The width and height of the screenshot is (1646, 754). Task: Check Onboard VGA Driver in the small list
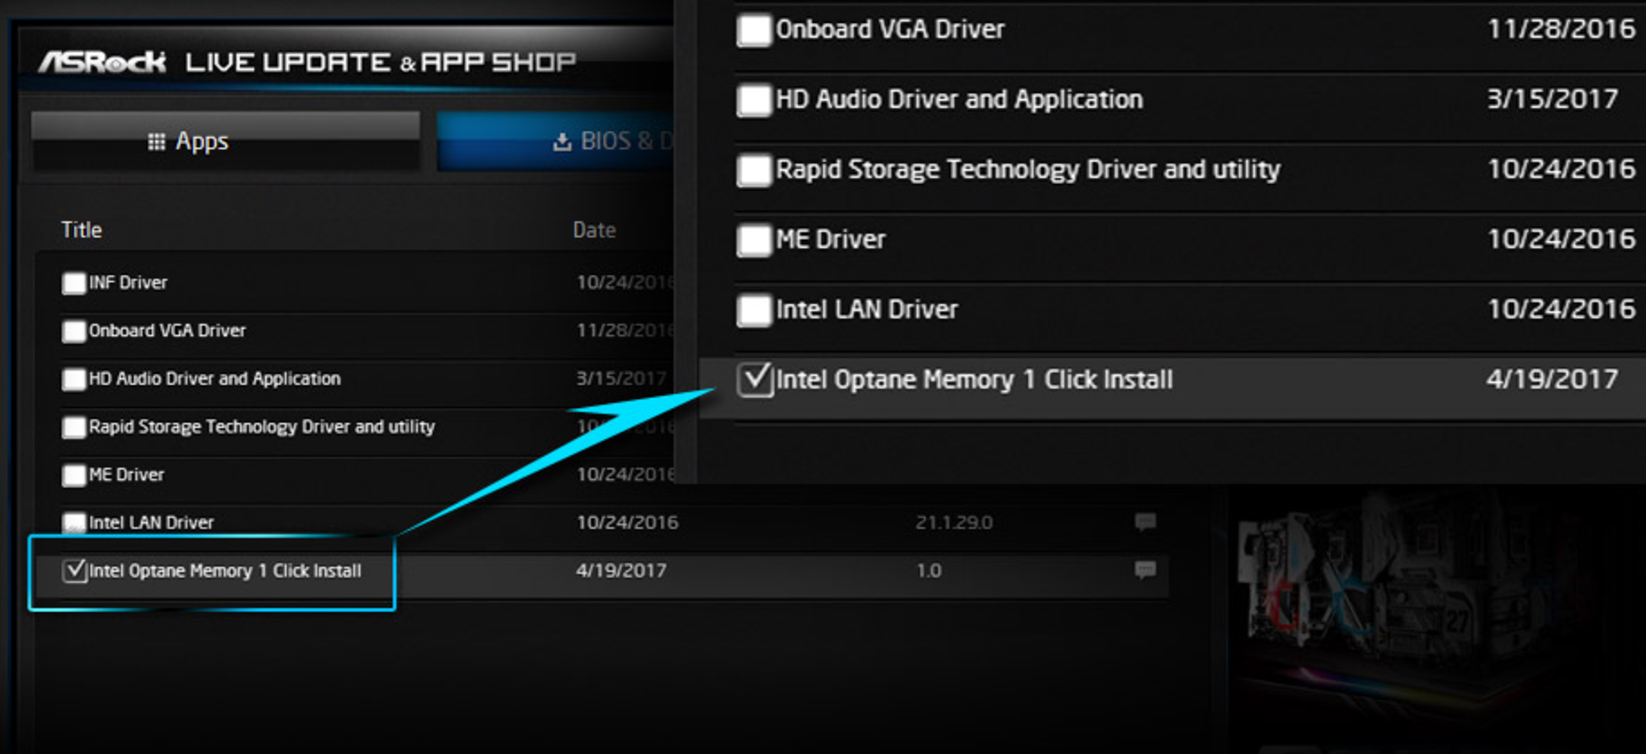click(x=74, y=331)
